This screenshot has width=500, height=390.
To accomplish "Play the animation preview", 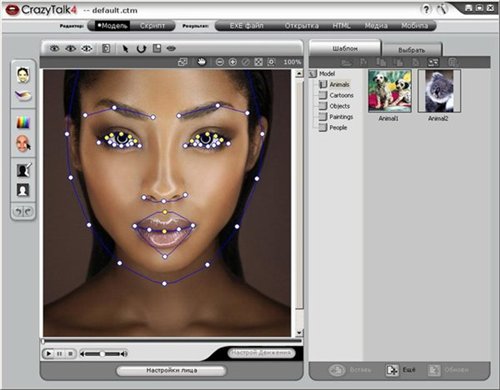I will click(x=49, y=353).
